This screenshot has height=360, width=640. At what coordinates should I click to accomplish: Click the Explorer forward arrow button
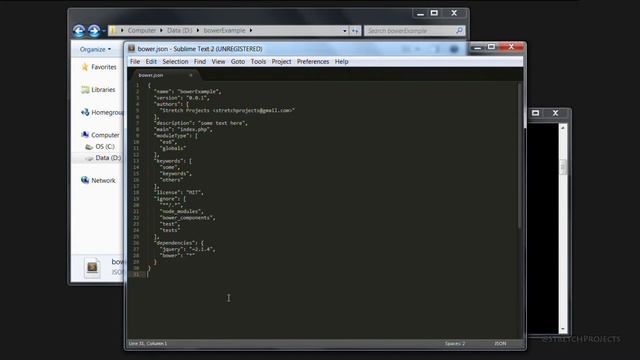pos(94,31)
